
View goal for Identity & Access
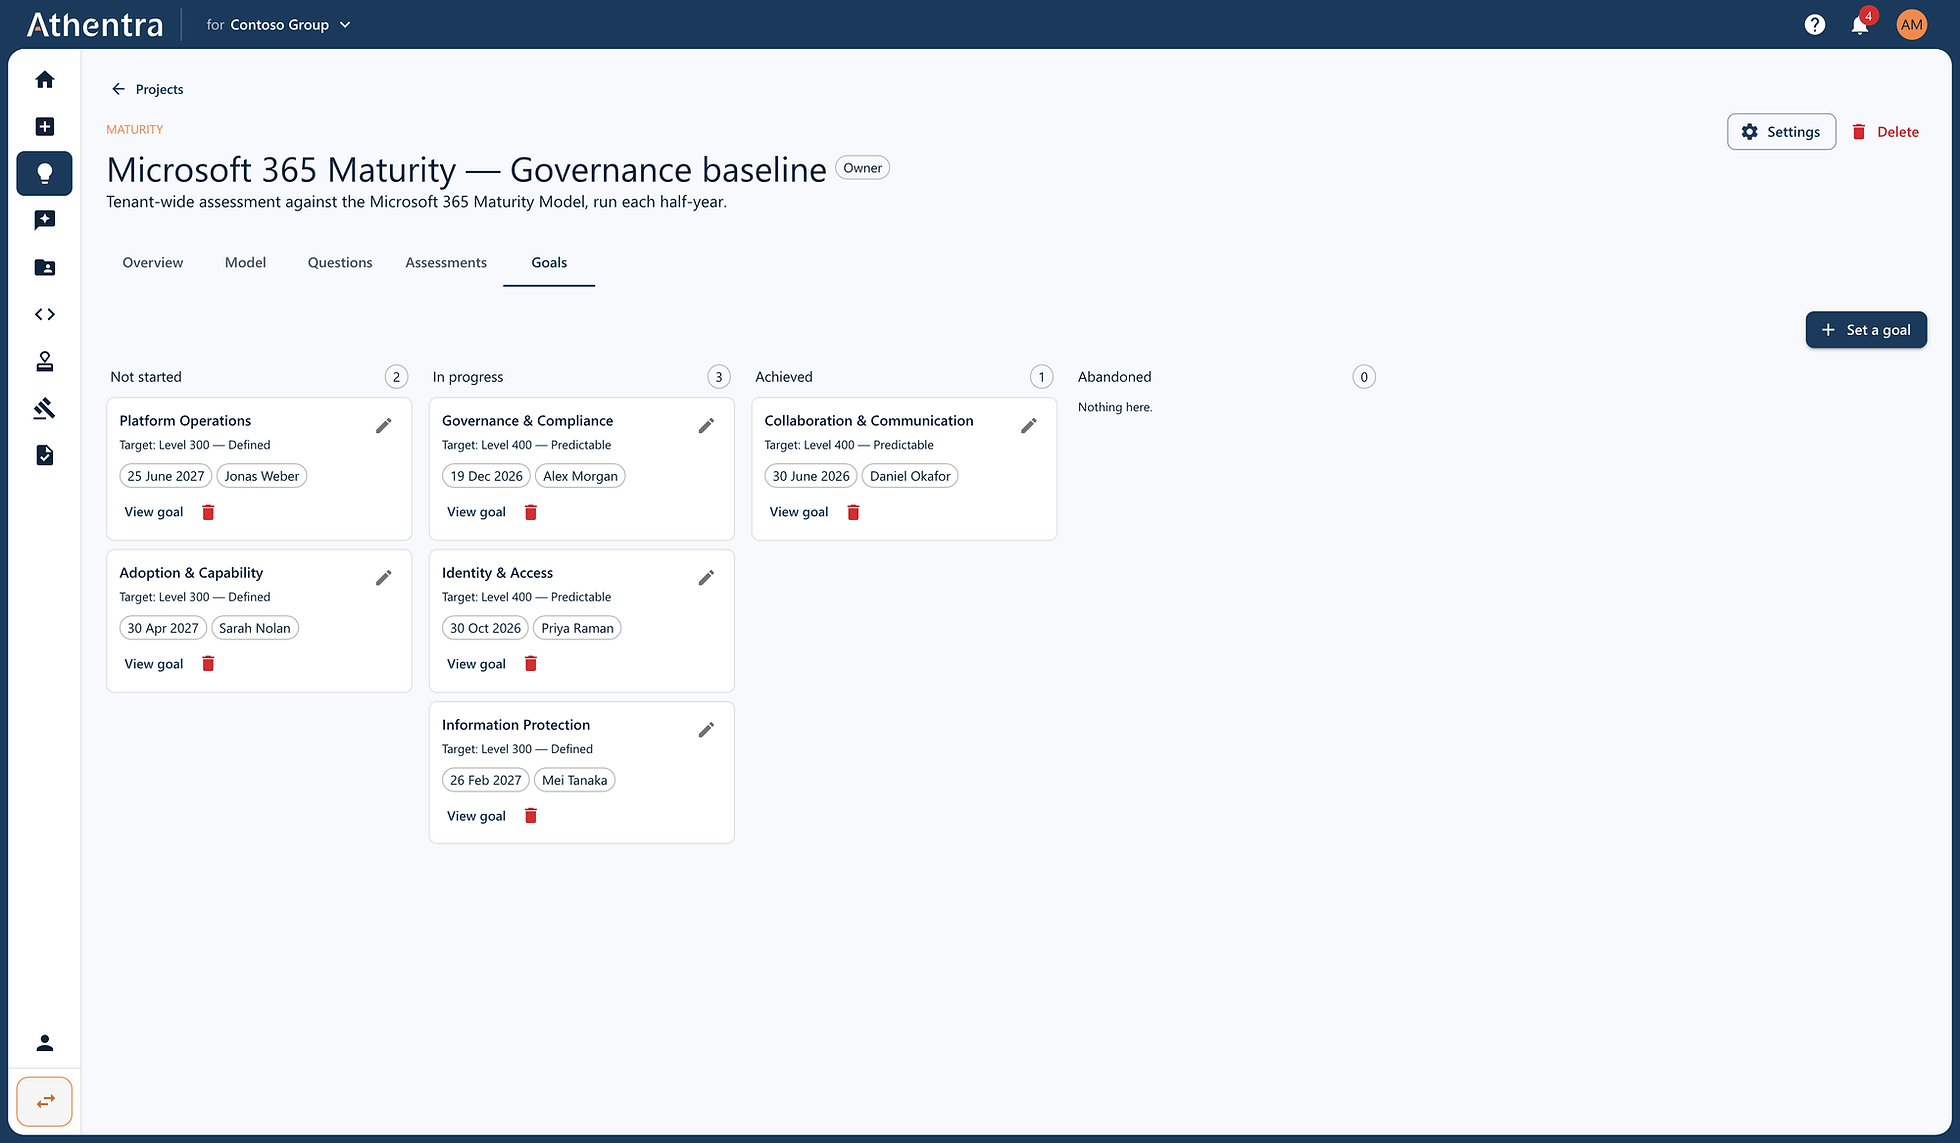tap(476, 664)
